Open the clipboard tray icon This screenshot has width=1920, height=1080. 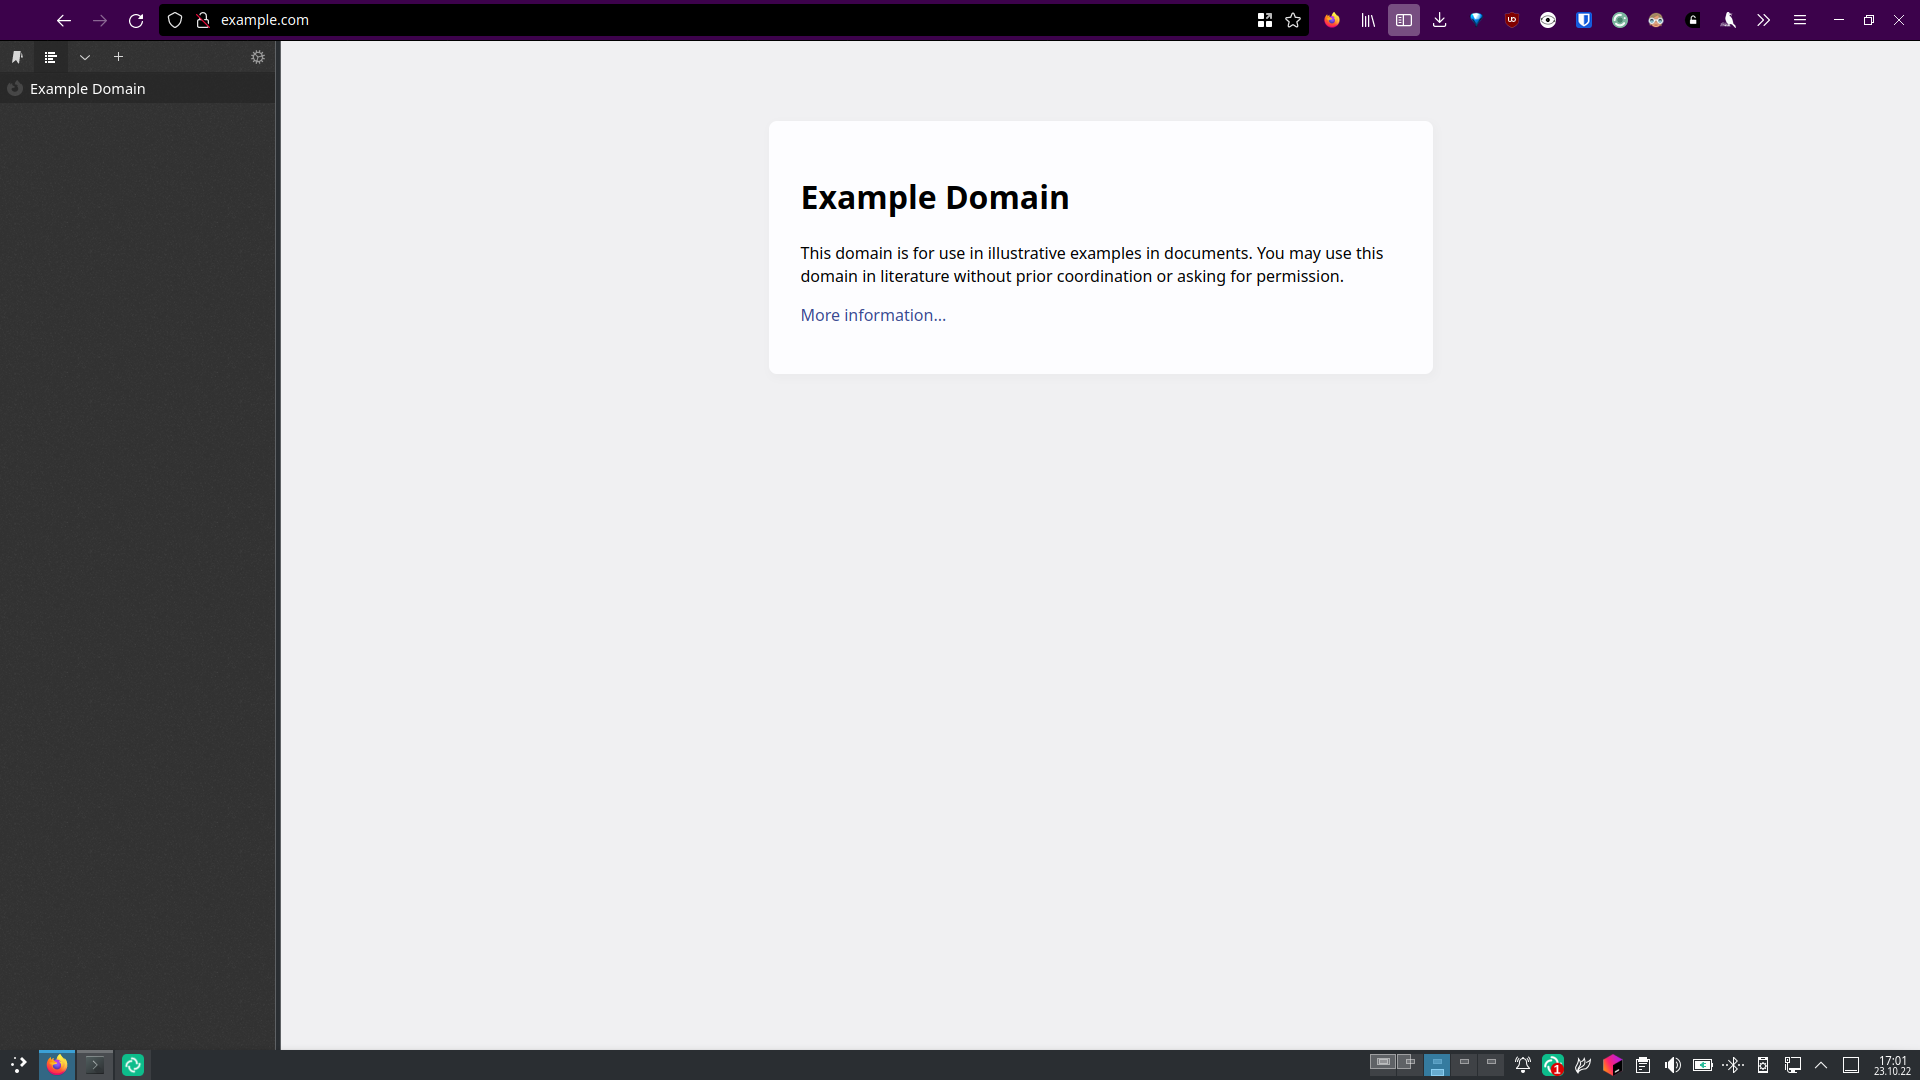[1643, 1065]
